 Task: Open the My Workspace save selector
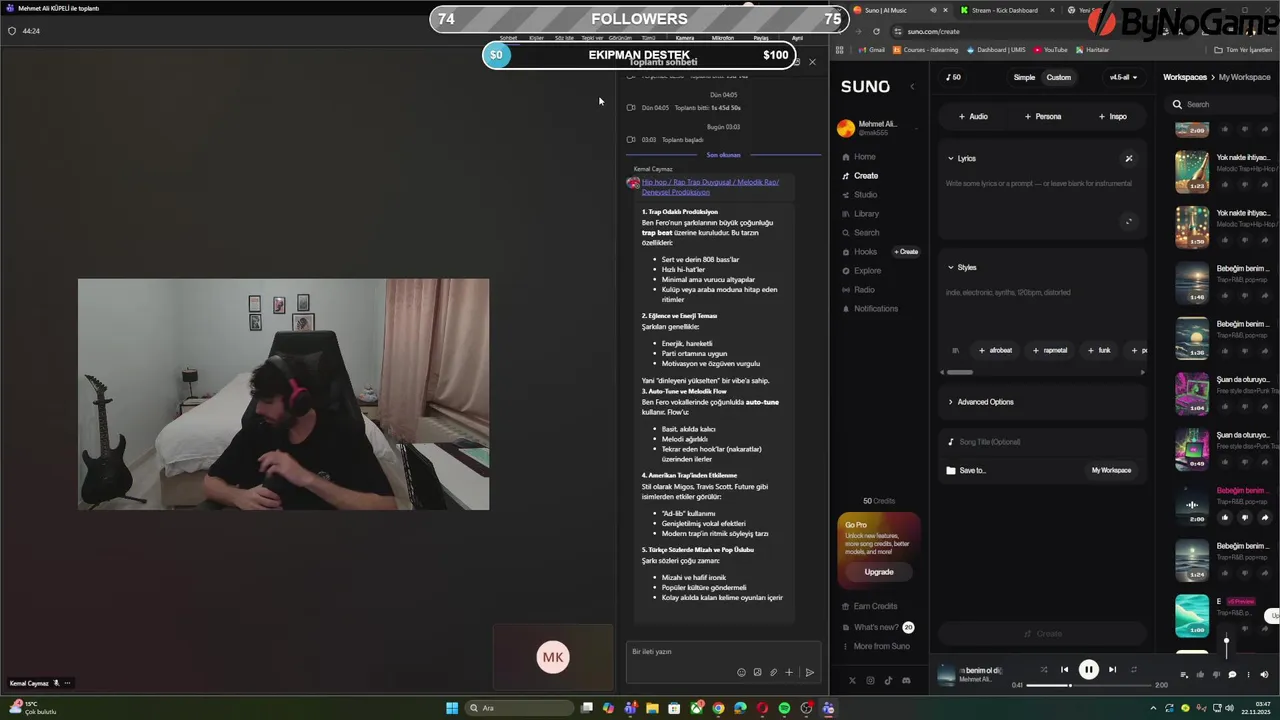pos(1111,470)
